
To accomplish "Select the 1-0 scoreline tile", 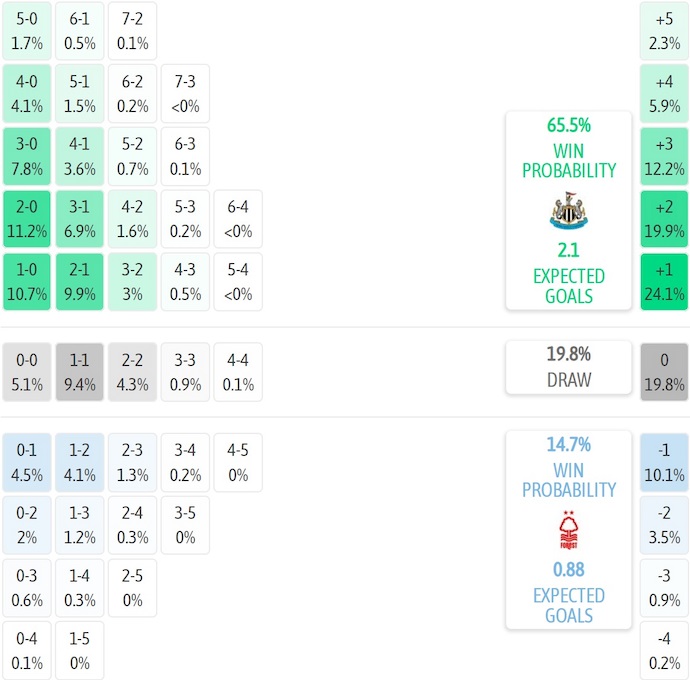I will coord(27,282).
